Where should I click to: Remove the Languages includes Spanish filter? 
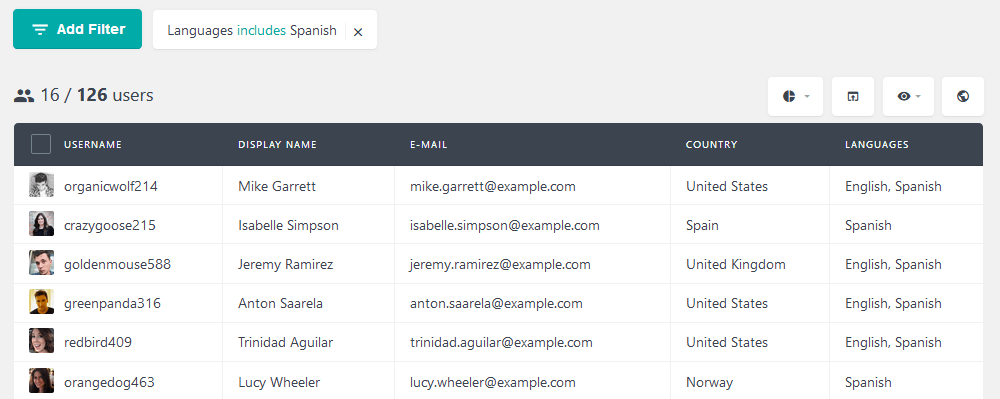pyautogui.click(x=358, y=32)
